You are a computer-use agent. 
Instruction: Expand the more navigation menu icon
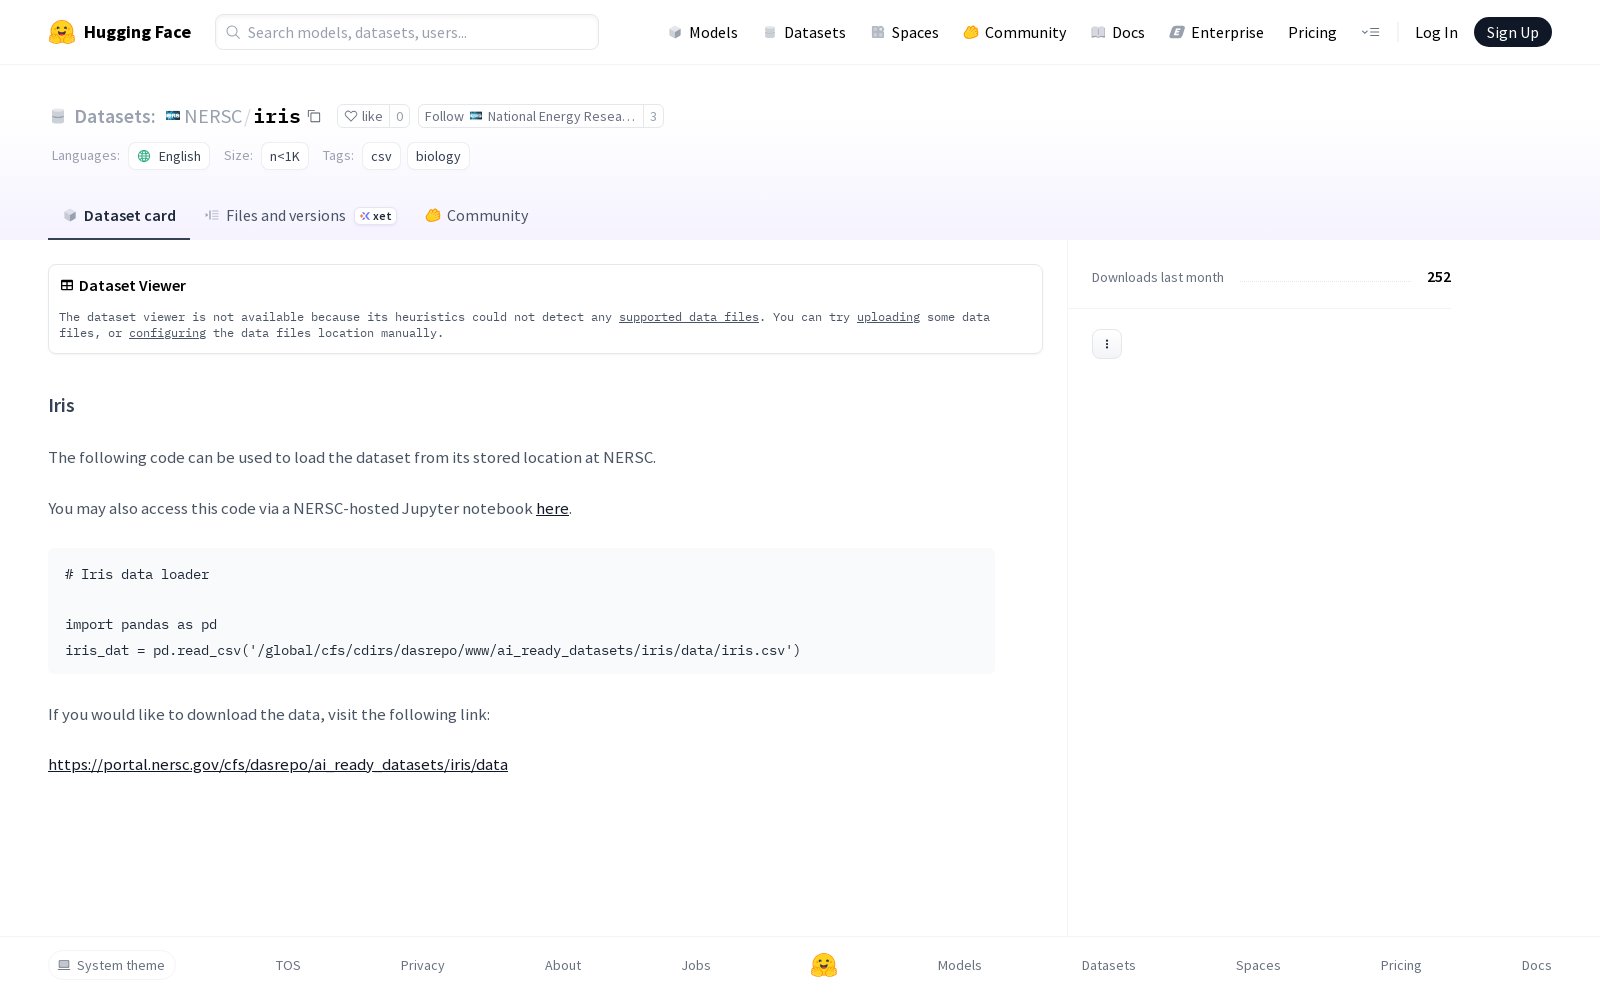1370,32
